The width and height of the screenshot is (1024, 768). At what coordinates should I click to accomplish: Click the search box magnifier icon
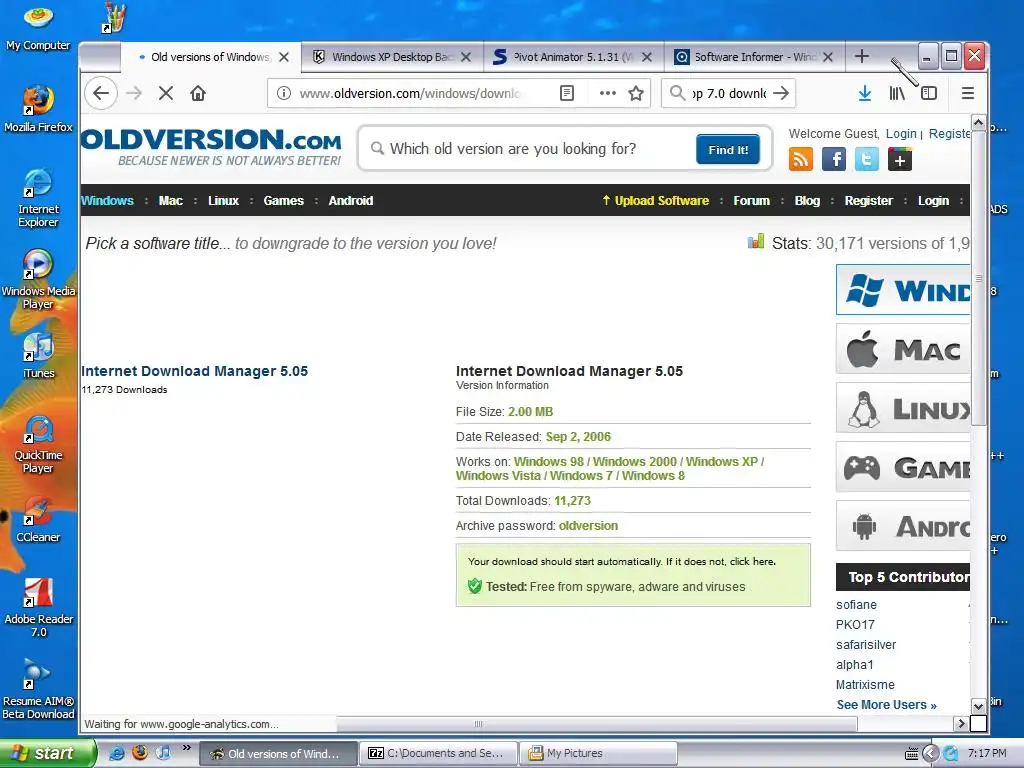pos(678,93)
